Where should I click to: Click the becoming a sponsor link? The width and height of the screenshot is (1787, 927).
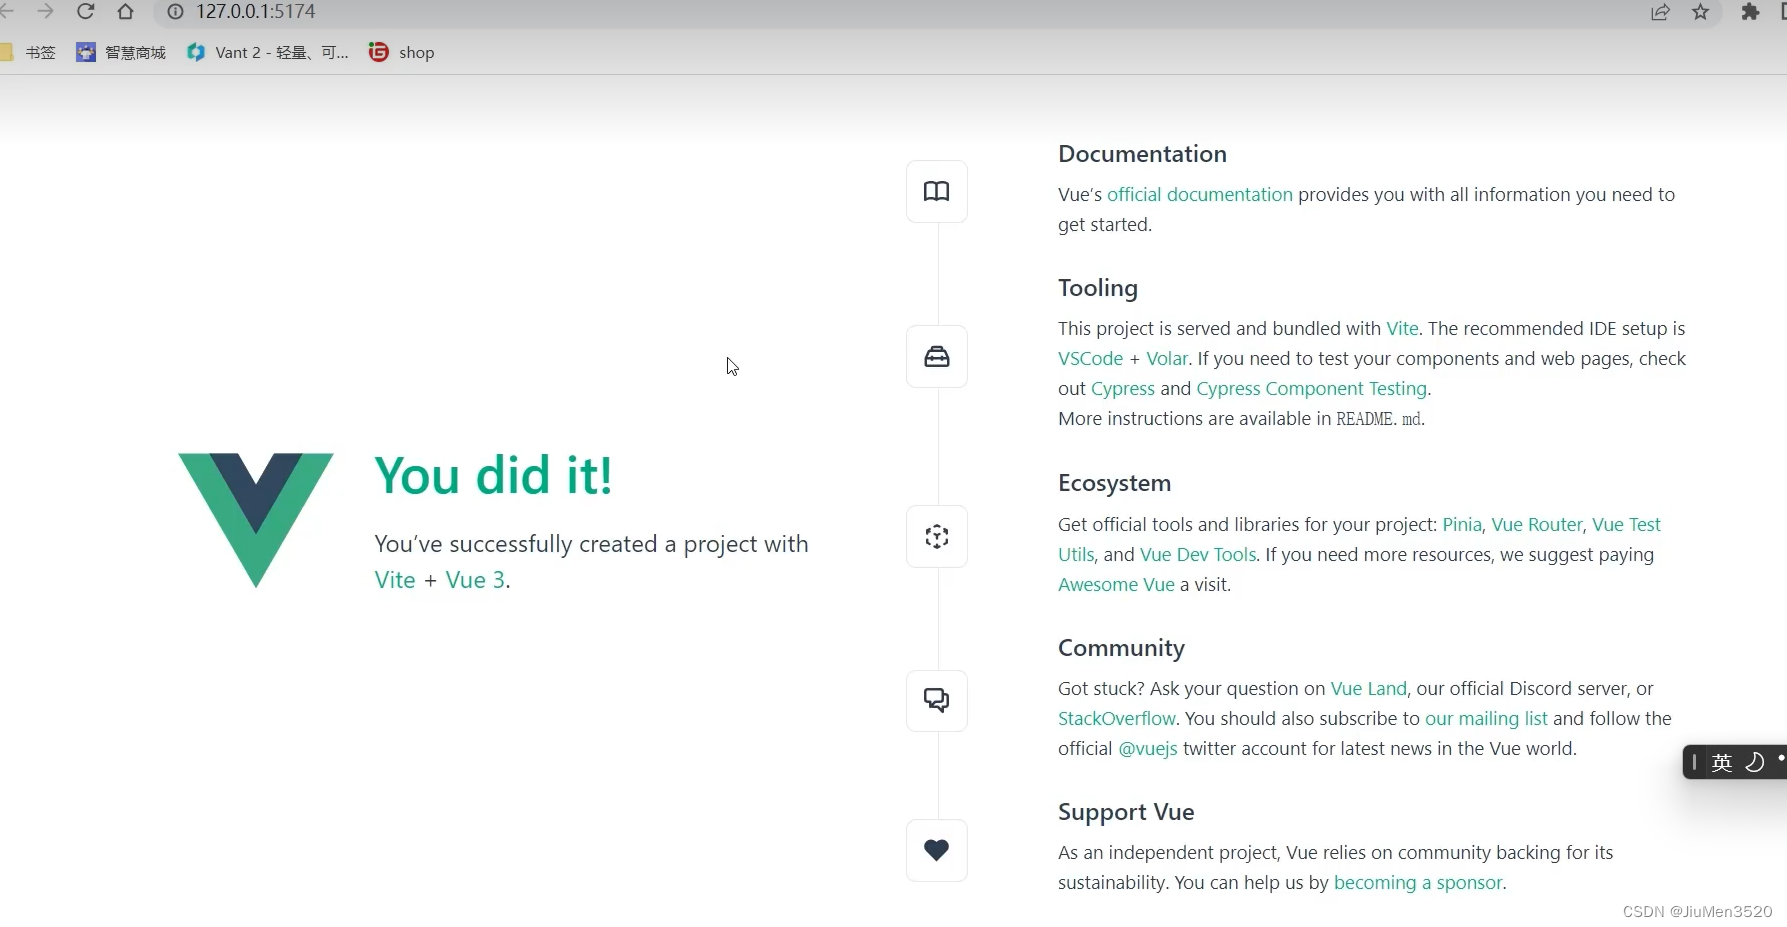1417,882
